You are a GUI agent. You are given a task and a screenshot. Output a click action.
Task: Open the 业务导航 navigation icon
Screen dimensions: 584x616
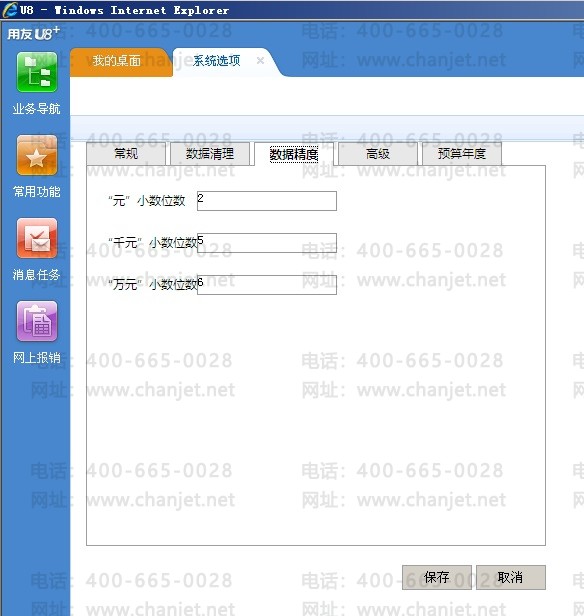coord(37,72)
